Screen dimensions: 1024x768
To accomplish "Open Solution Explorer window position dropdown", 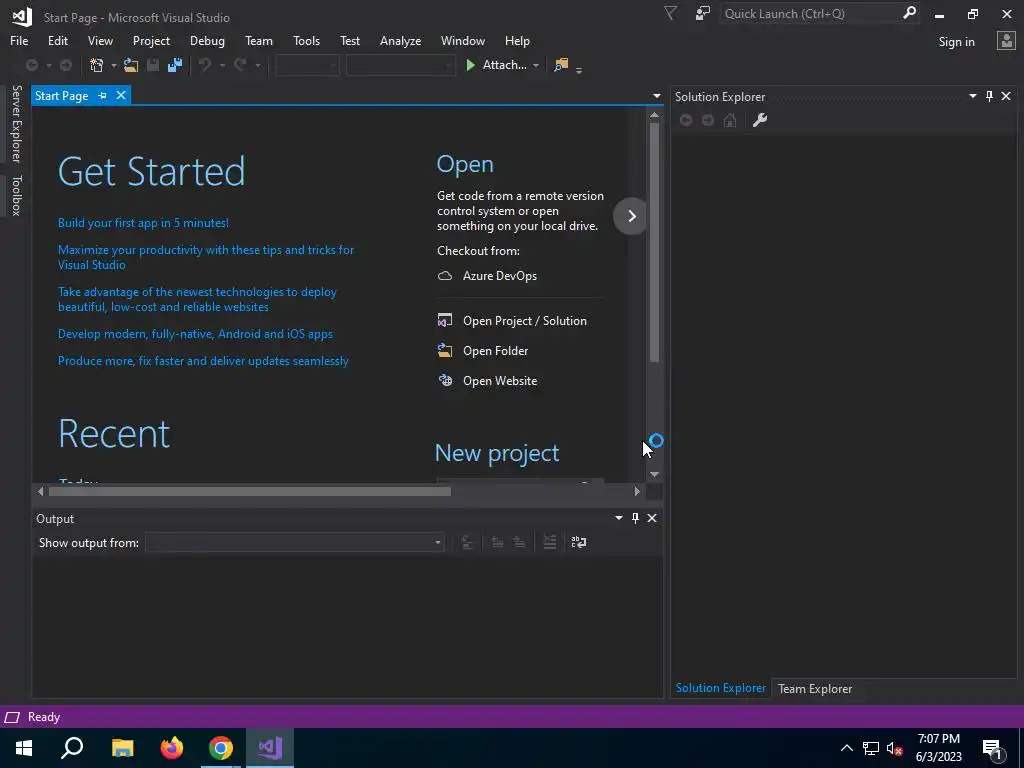I will coord(972,96).
